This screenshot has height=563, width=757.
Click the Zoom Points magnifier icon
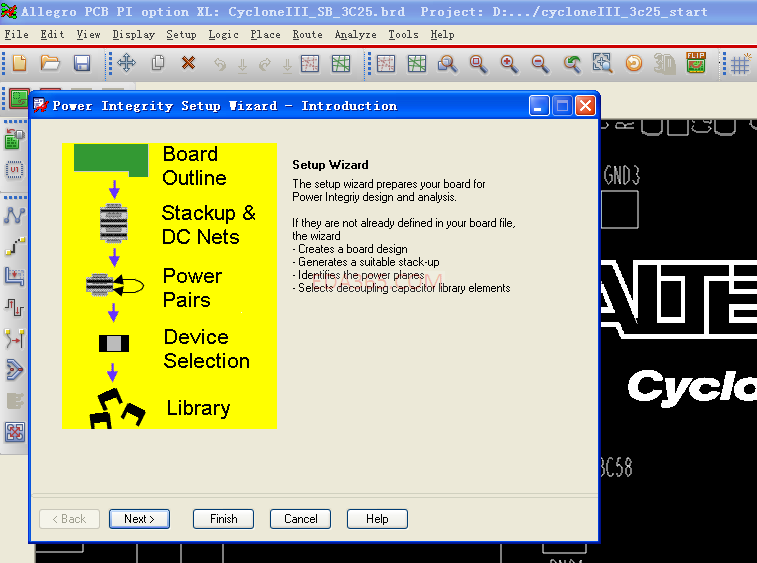(x=447, y=64)
